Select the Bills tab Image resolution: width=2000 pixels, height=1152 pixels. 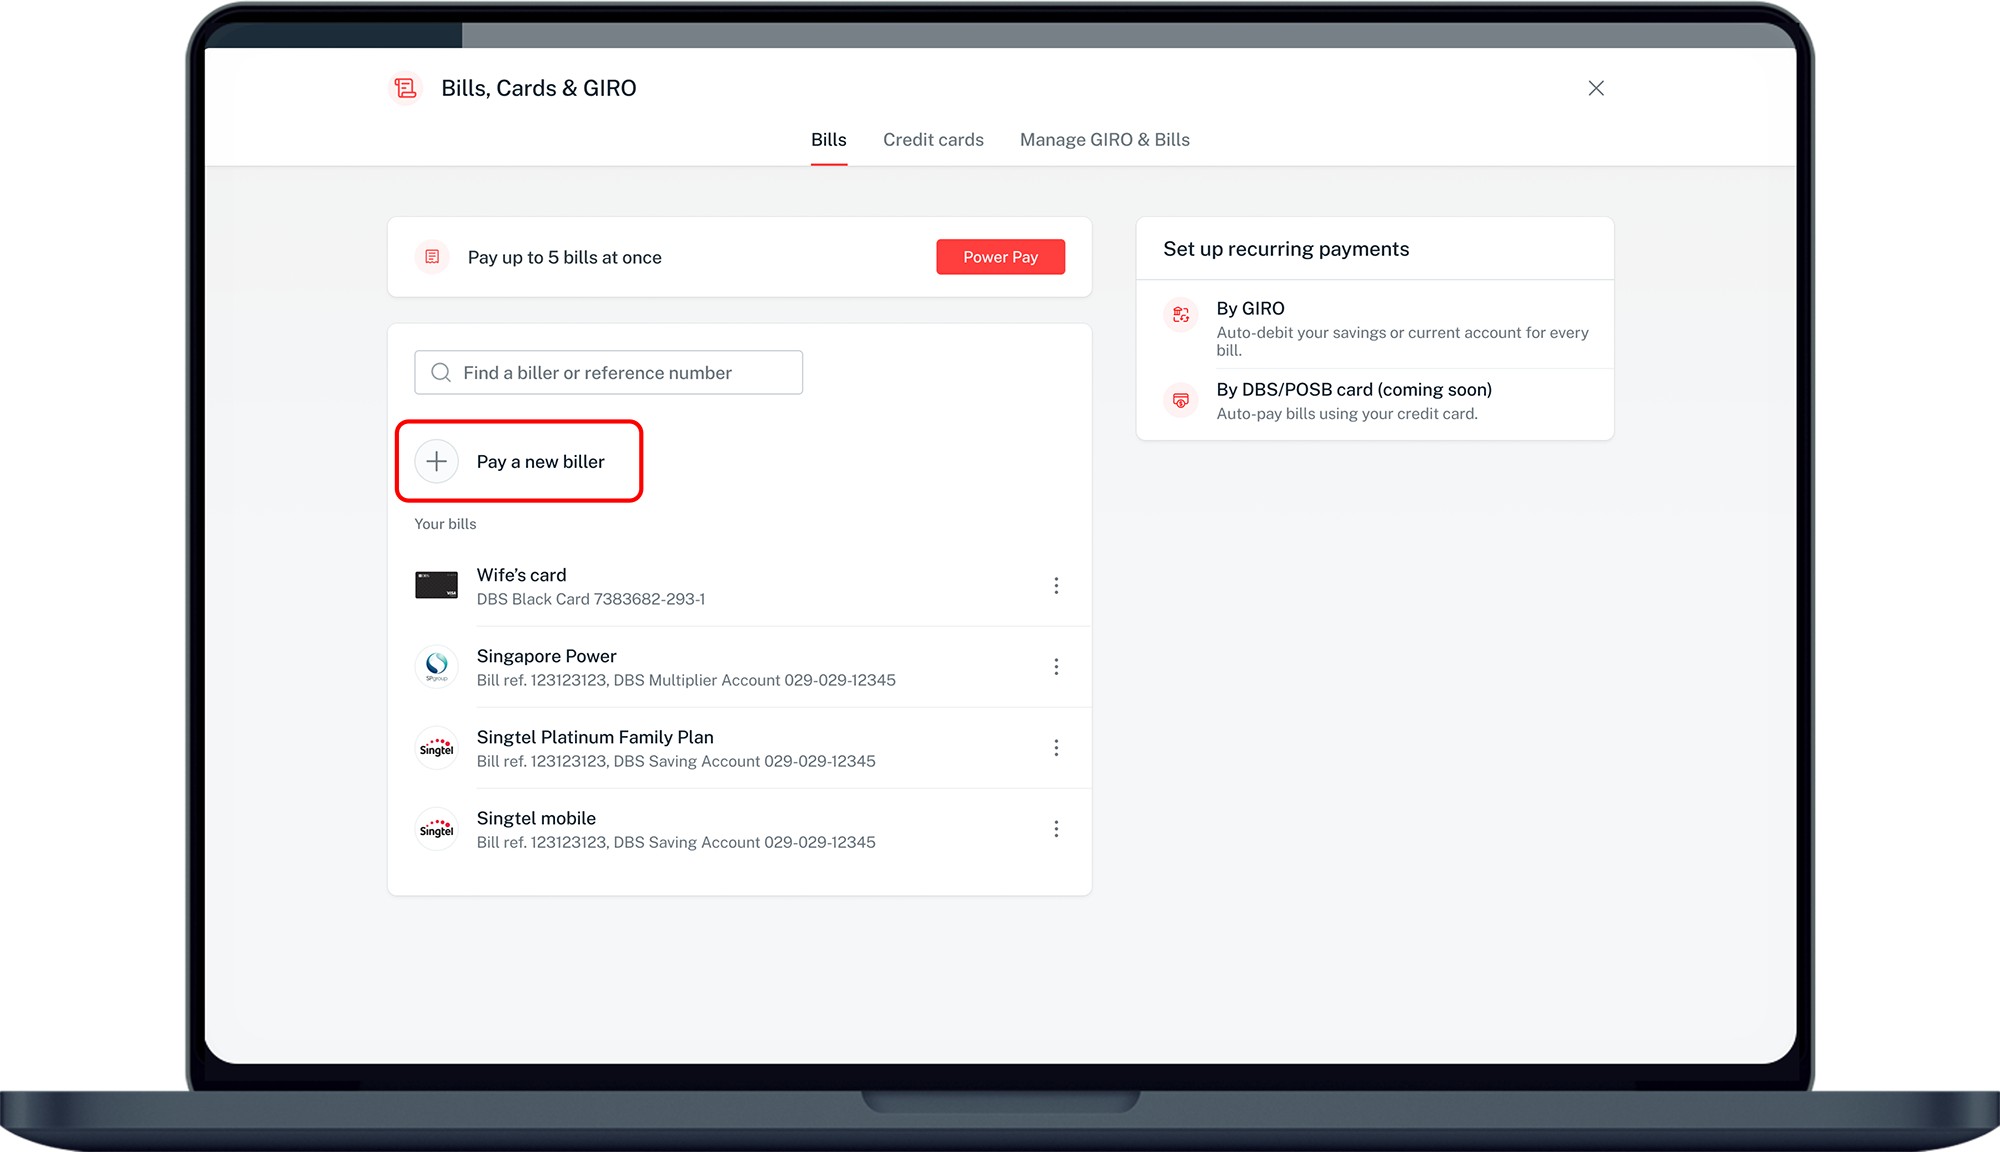[828, 140]
